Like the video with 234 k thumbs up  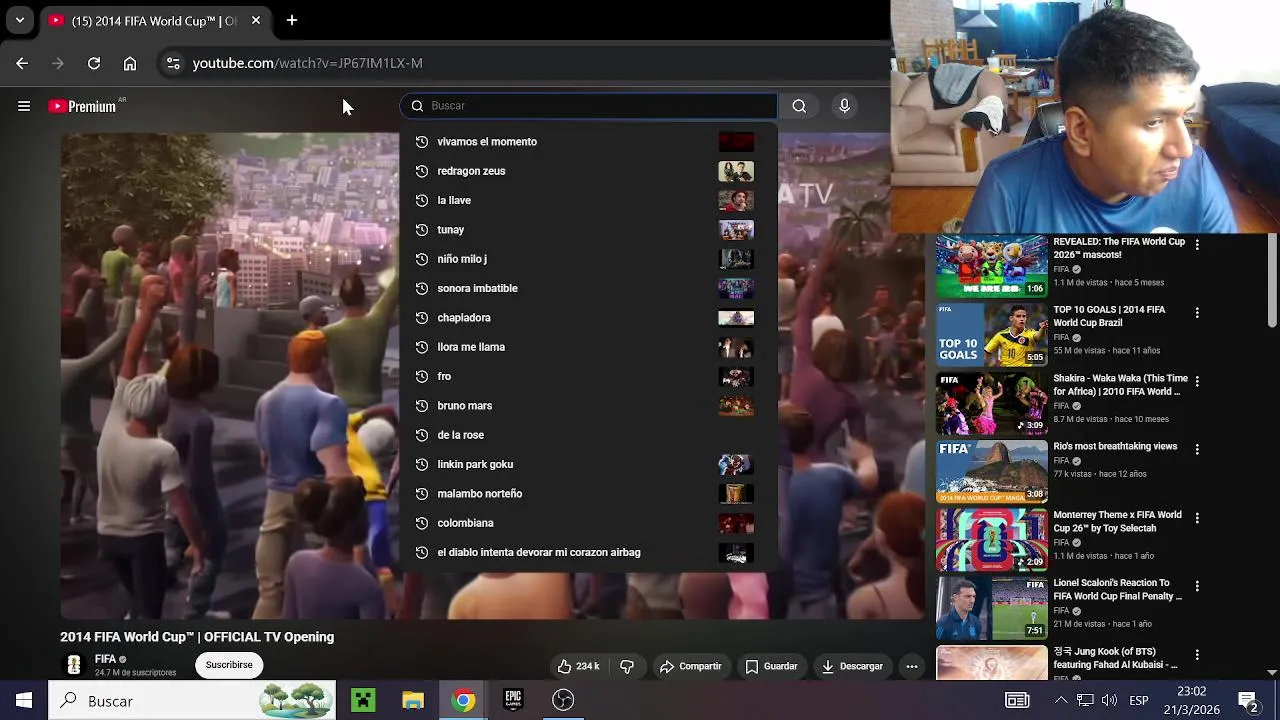click(x=578, y=666)
